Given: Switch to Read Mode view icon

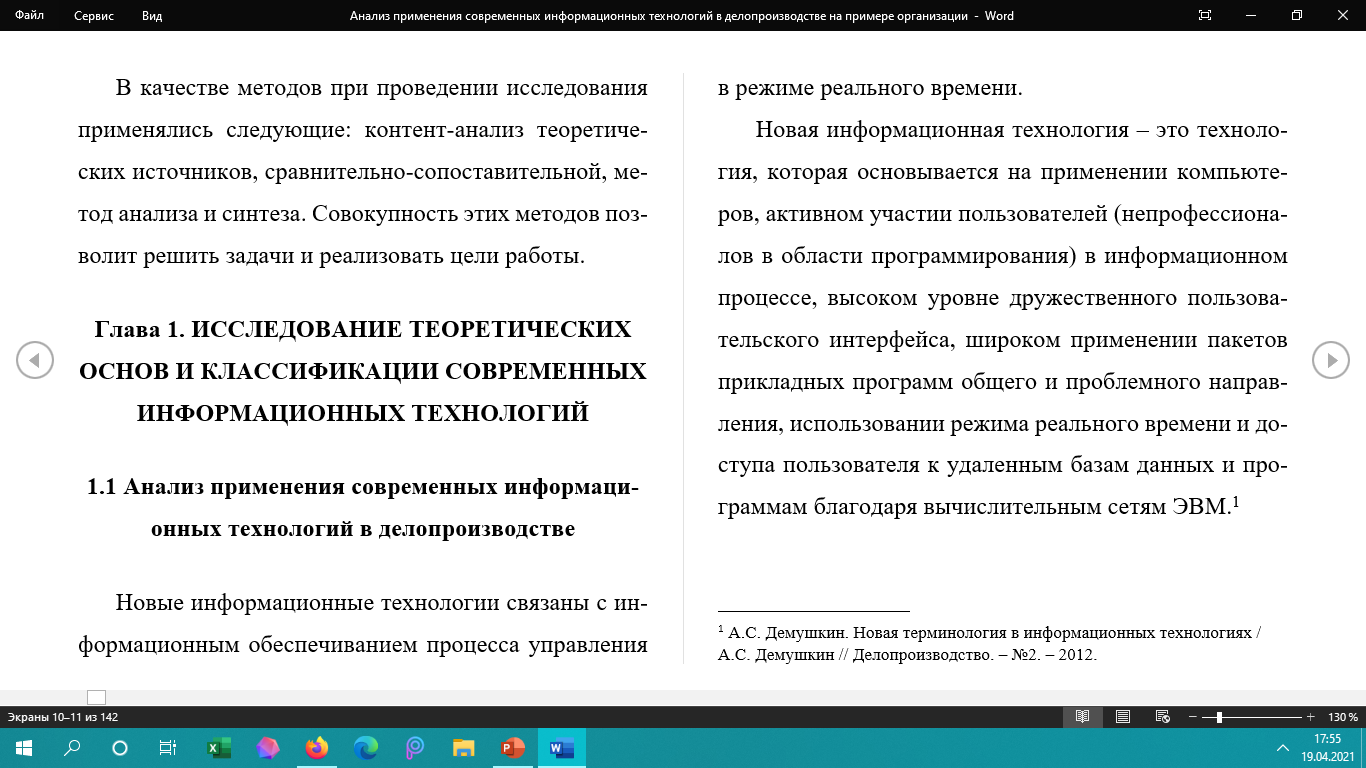Looking at the screenshot, I should click(x=1082, y=717).
